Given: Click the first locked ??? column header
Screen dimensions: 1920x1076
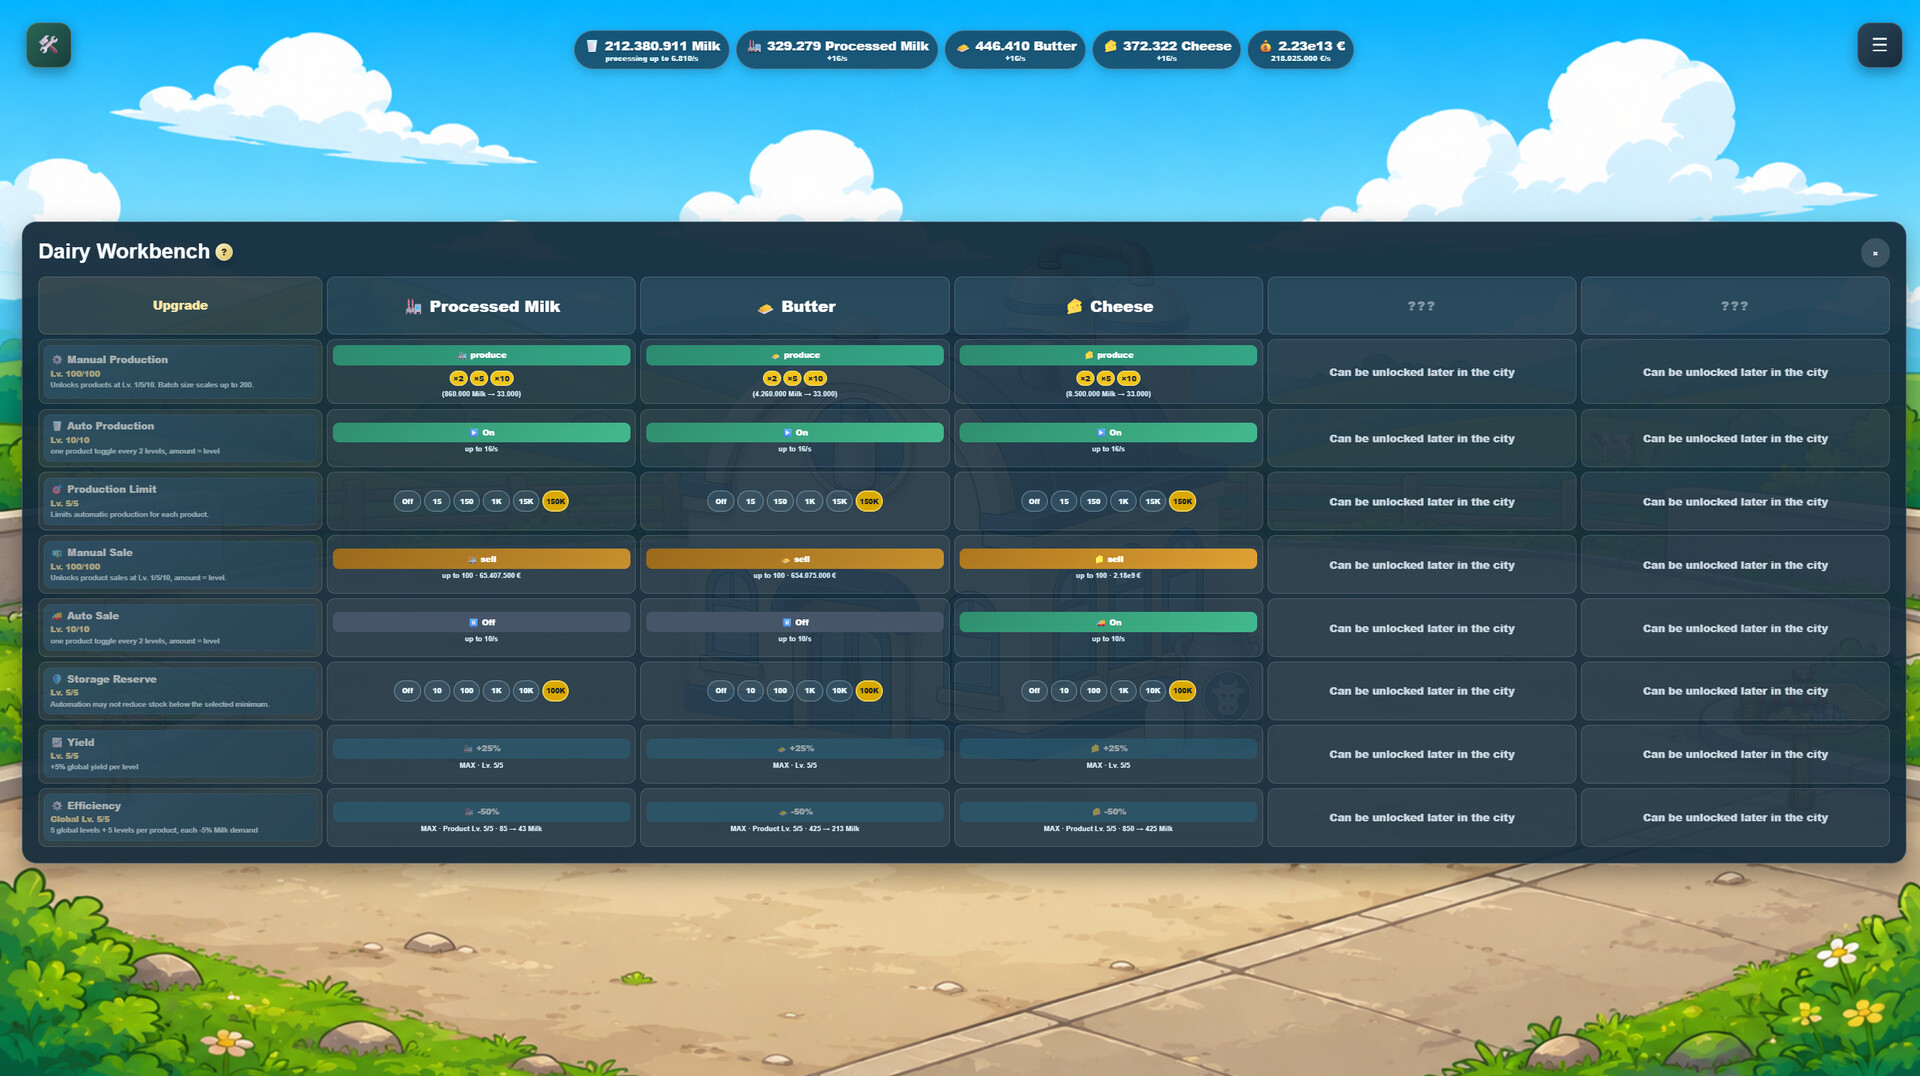Looking at the screenshot, I should (1421, 306).
